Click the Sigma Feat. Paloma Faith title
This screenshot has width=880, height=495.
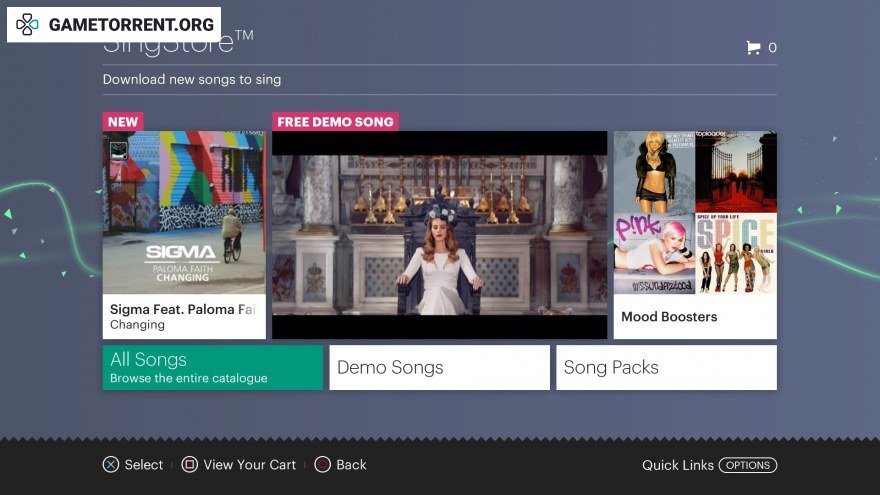(183, 309)
